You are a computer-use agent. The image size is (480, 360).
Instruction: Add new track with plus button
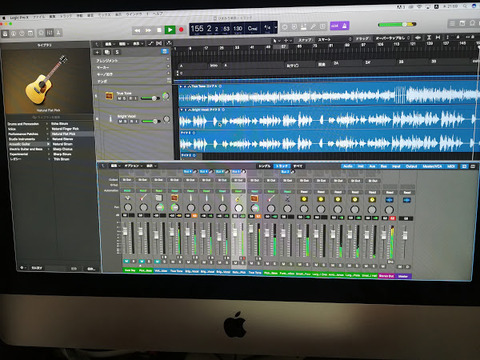97,52
